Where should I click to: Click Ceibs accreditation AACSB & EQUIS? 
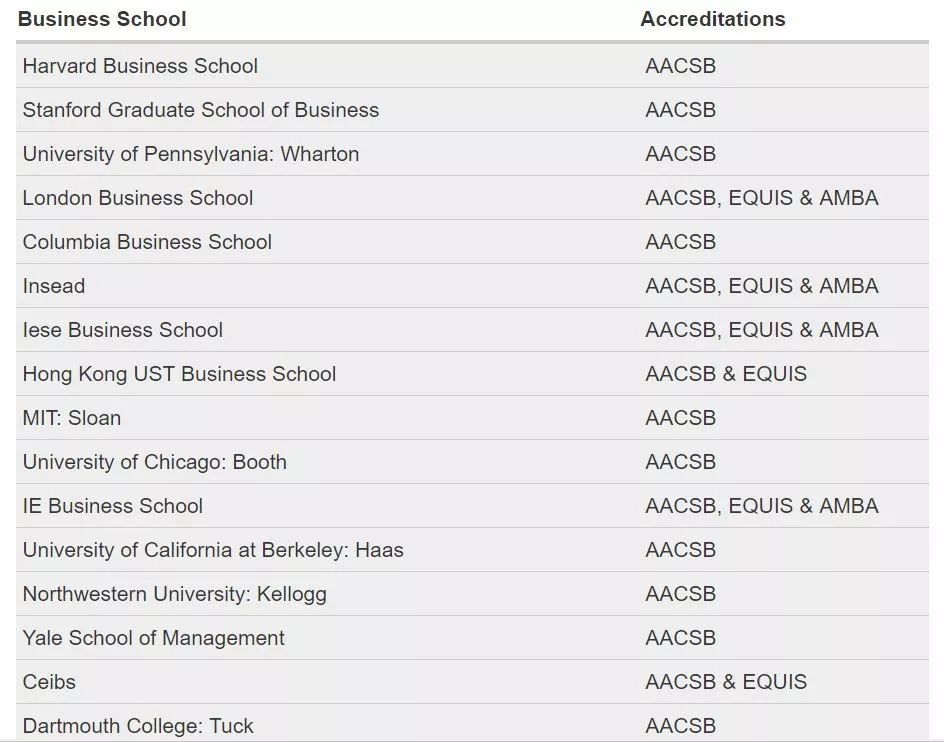click(726, 682)
